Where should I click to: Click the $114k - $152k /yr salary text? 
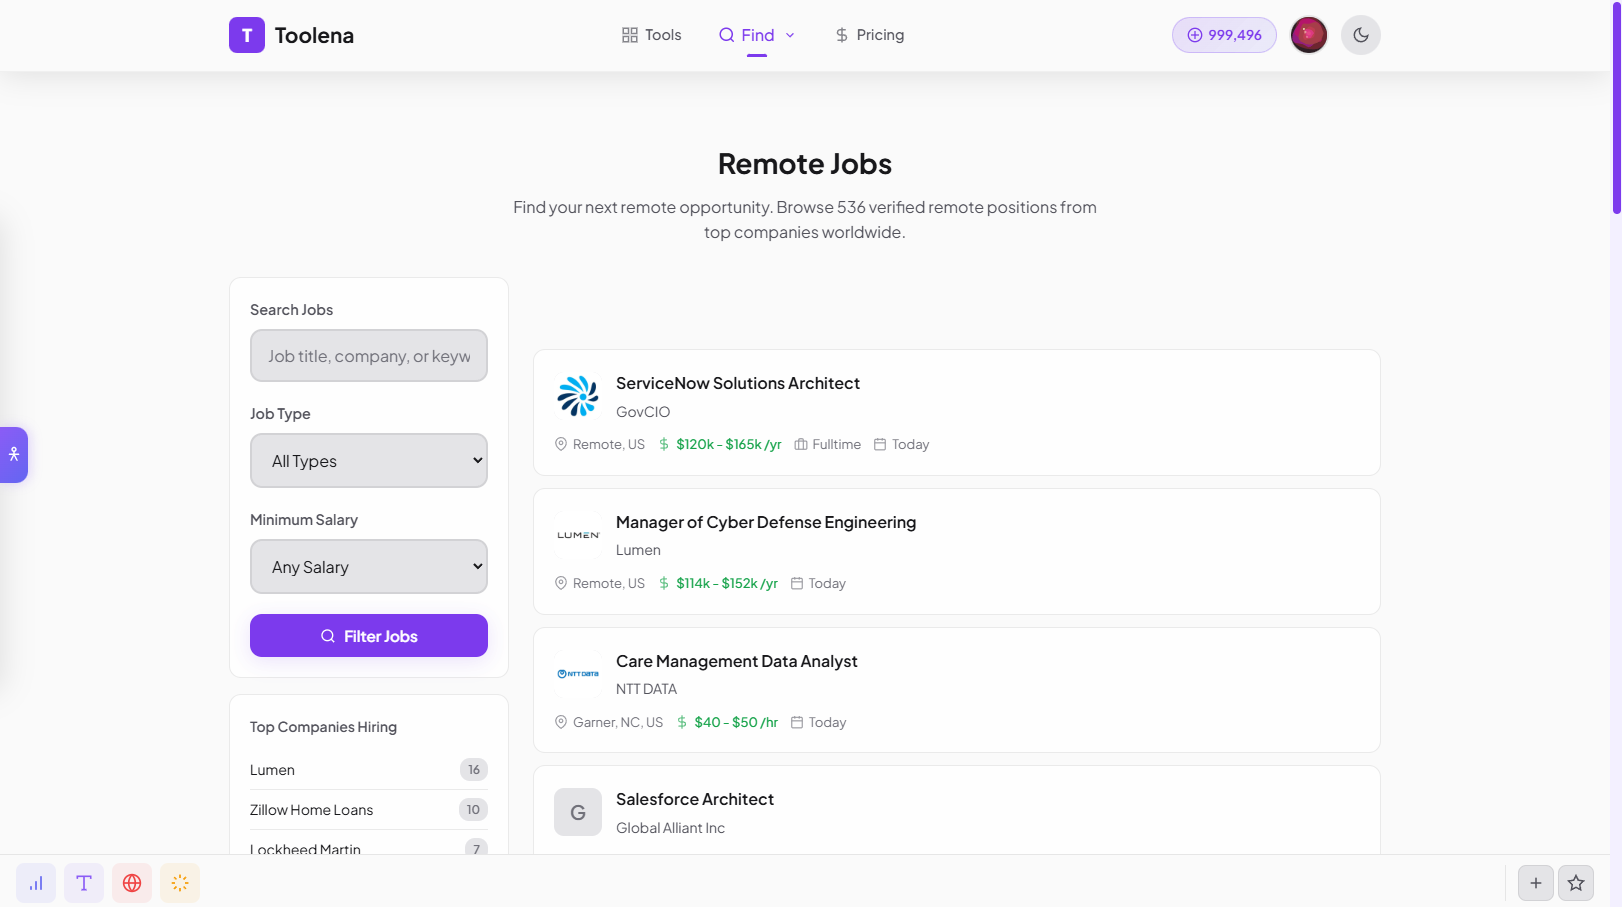(x=727, y=583)
